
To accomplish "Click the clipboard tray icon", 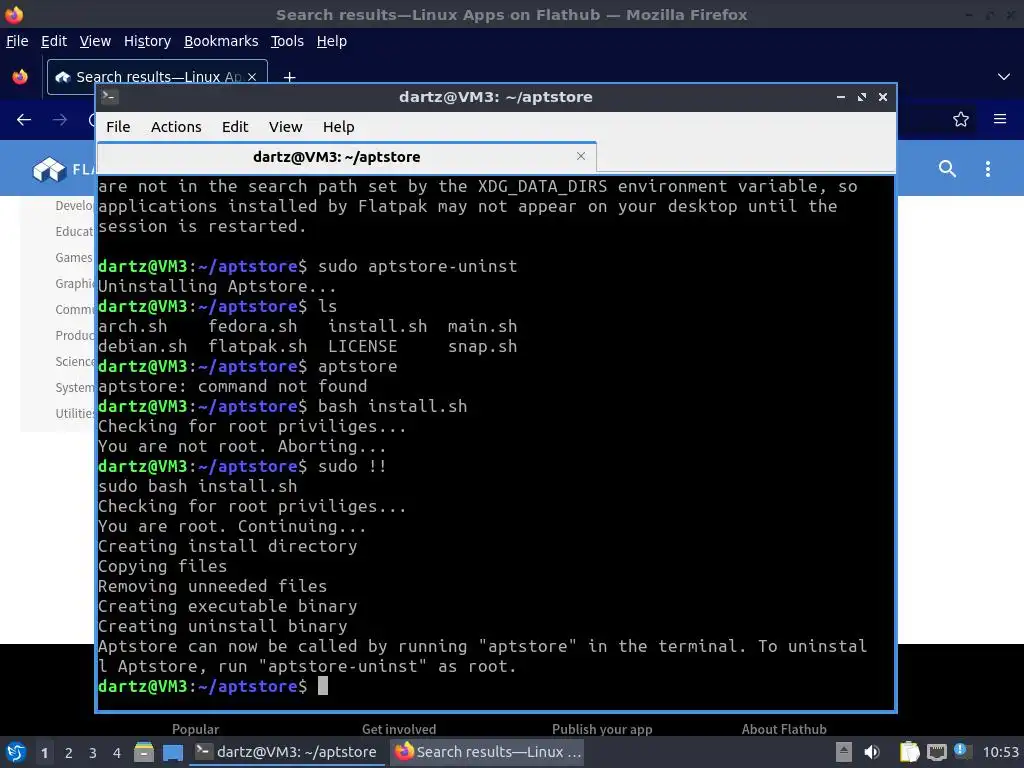I will (x=909, y=752).
